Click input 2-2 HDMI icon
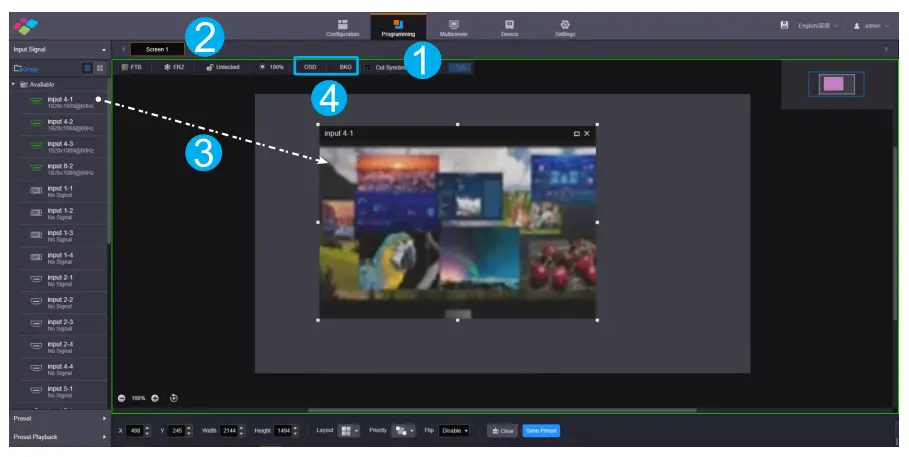909x457 pixels. 36,302
